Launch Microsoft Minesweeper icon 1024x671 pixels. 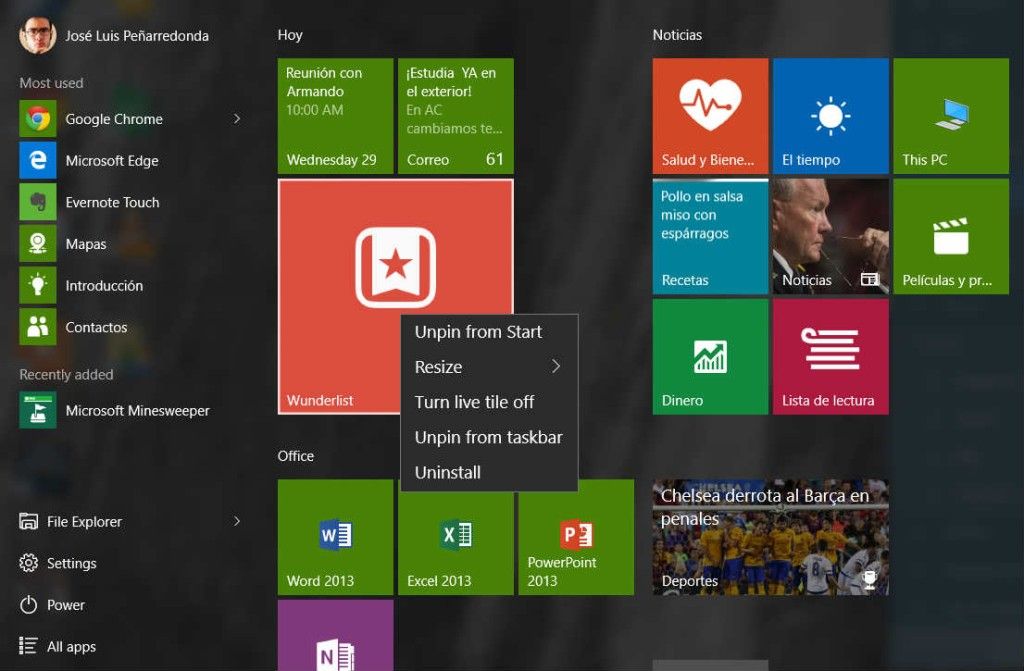38,410
